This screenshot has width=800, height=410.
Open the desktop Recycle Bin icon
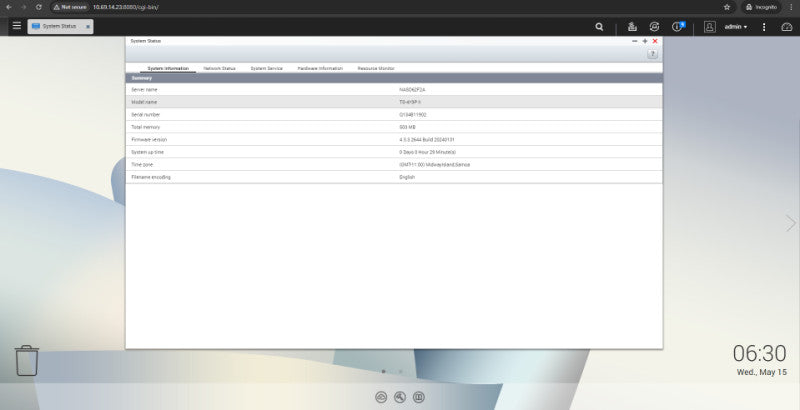coord(27,361)
